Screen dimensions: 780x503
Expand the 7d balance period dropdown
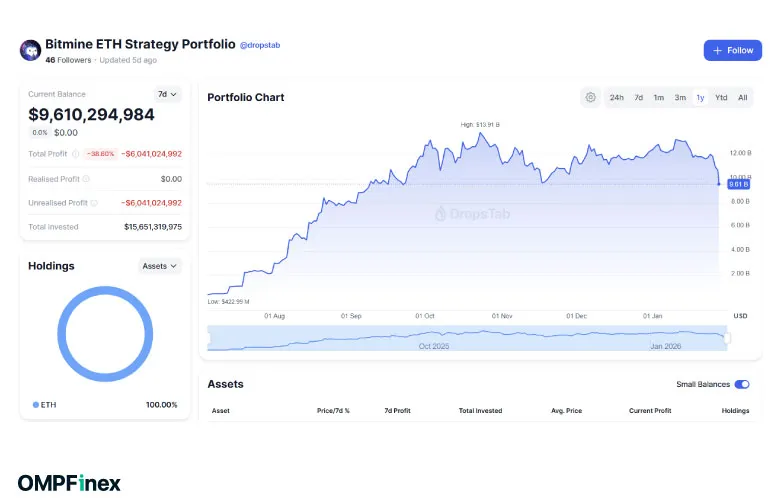click(167, 94)
